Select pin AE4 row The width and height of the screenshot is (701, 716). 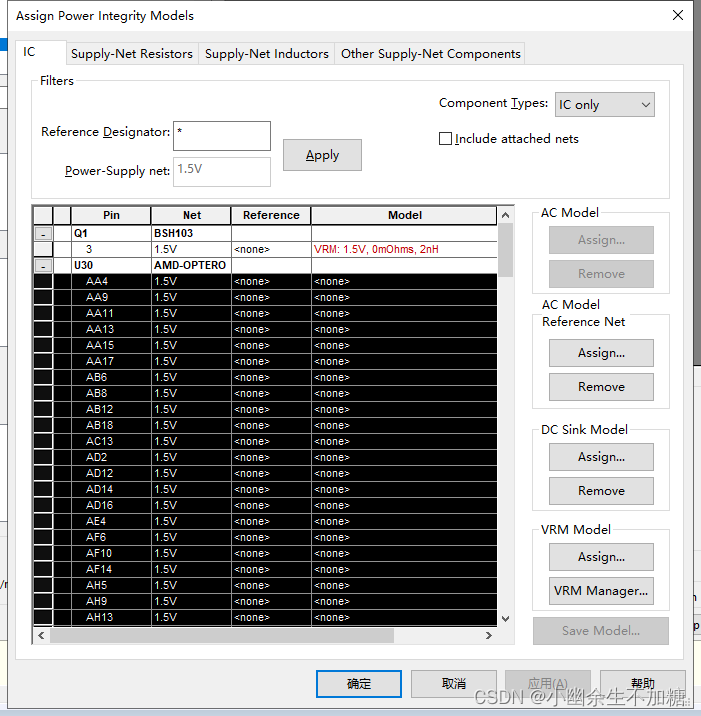(x=265, y=521)
